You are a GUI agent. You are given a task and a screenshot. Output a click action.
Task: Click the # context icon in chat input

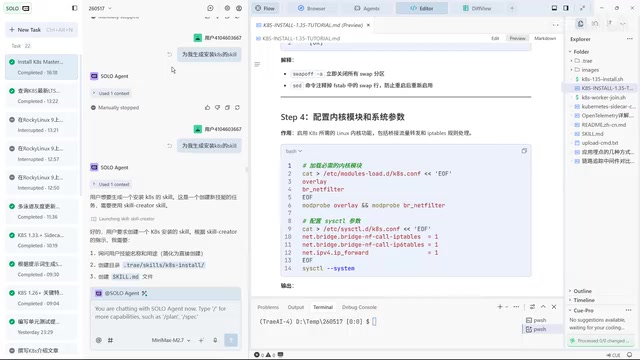(x=110, y=340)
